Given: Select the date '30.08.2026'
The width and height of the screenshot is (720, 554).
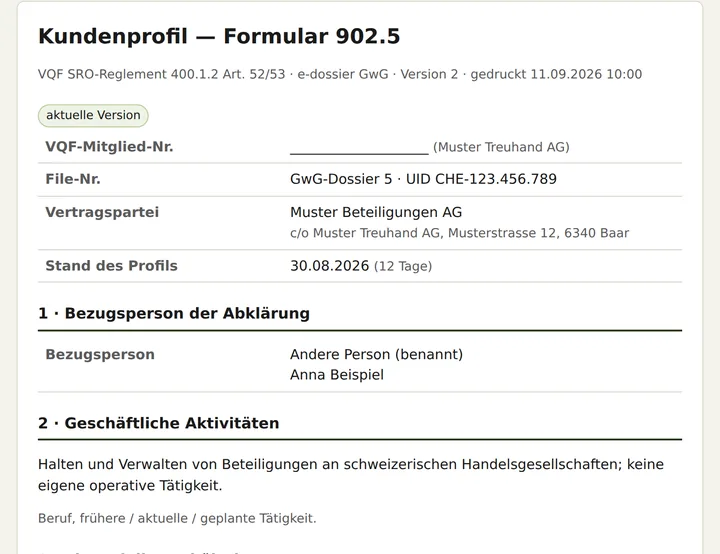Looking at the screenshot, I should 330,266.
